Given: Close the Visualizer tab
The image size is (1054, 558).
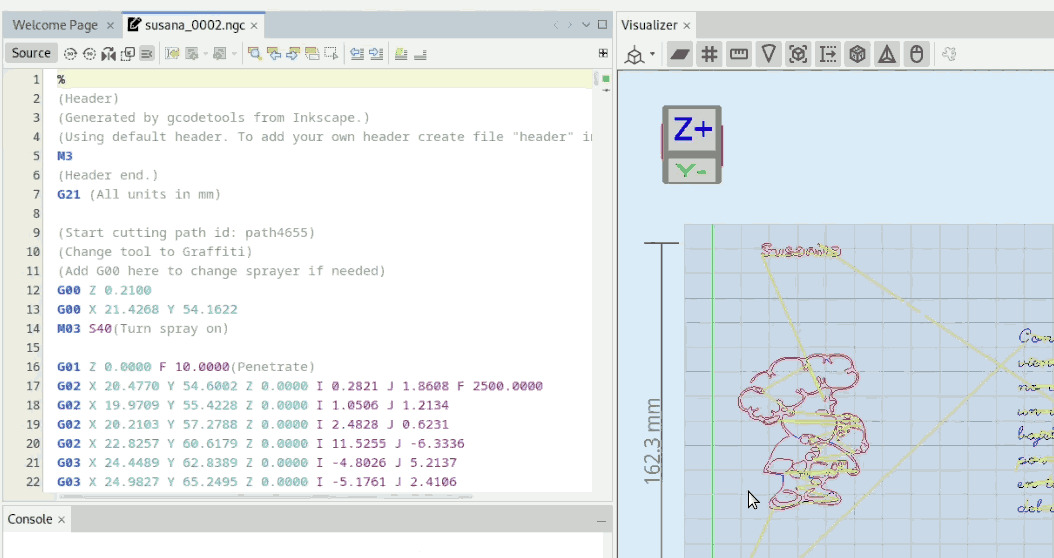Looking at the screenshot, I should coord(687,26).
